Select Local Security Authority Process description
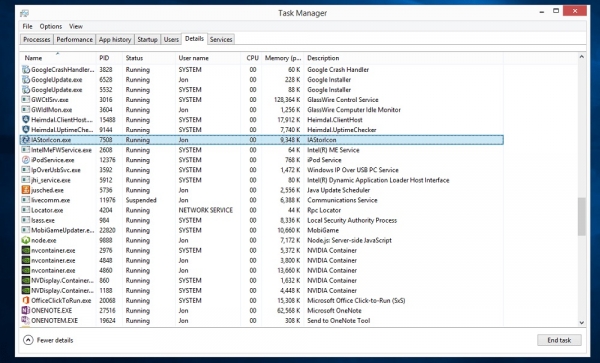Image resolution: width=600 pixels, height=363 pixels. tap(352, 220)
